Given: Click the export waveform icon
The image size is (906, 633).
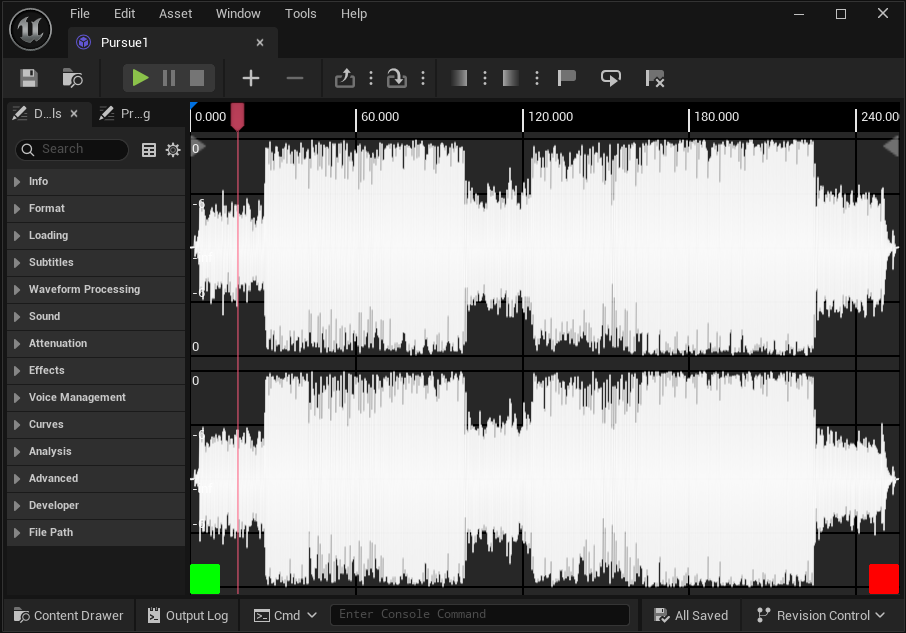Looking at the screenshot, I should [x=345, y=78].
